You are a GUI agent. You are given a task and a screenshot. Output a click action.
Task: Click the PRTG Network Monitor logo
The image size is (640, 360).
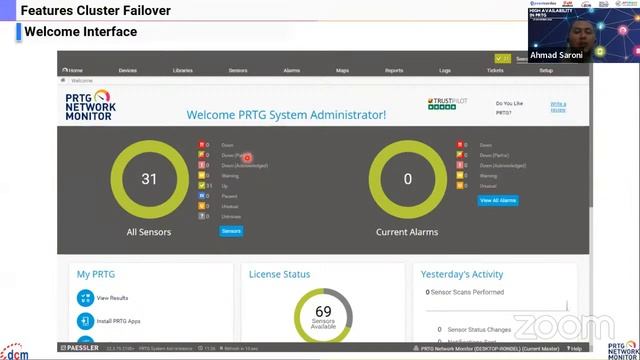pos(91,105)
